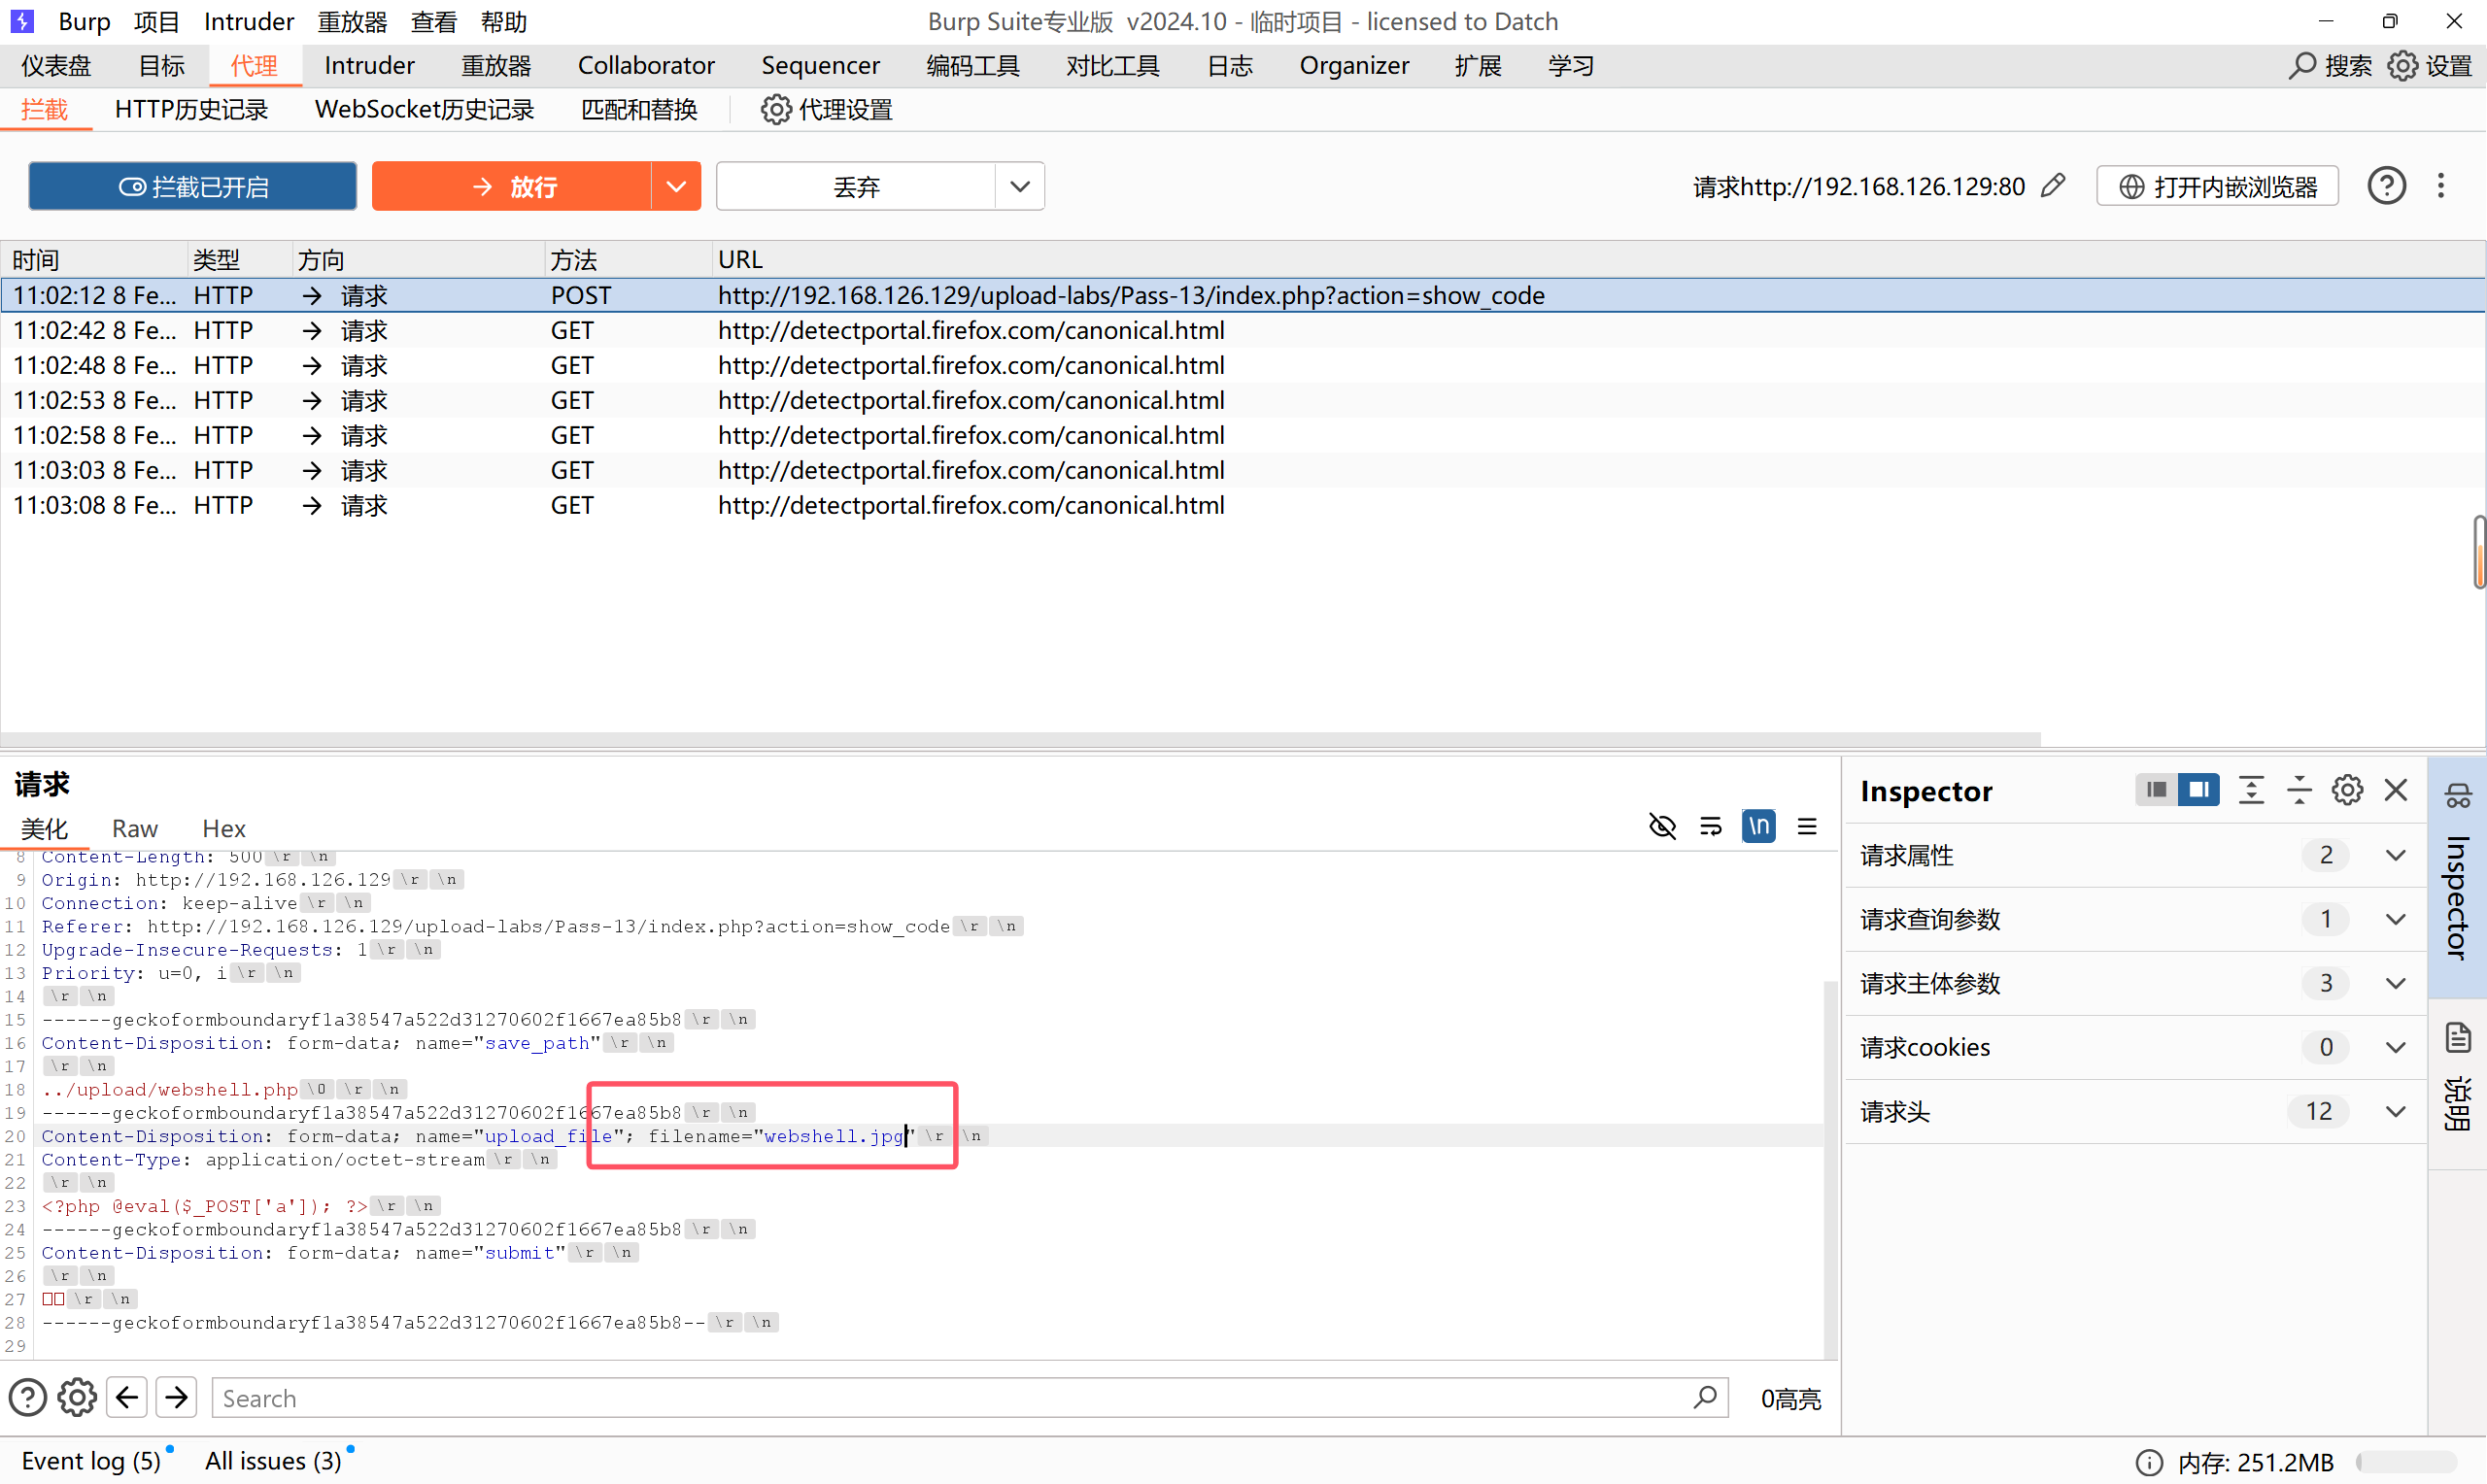Click the back arrow in search bar
2487x1484 pixels.
(x=127, y=1397)
